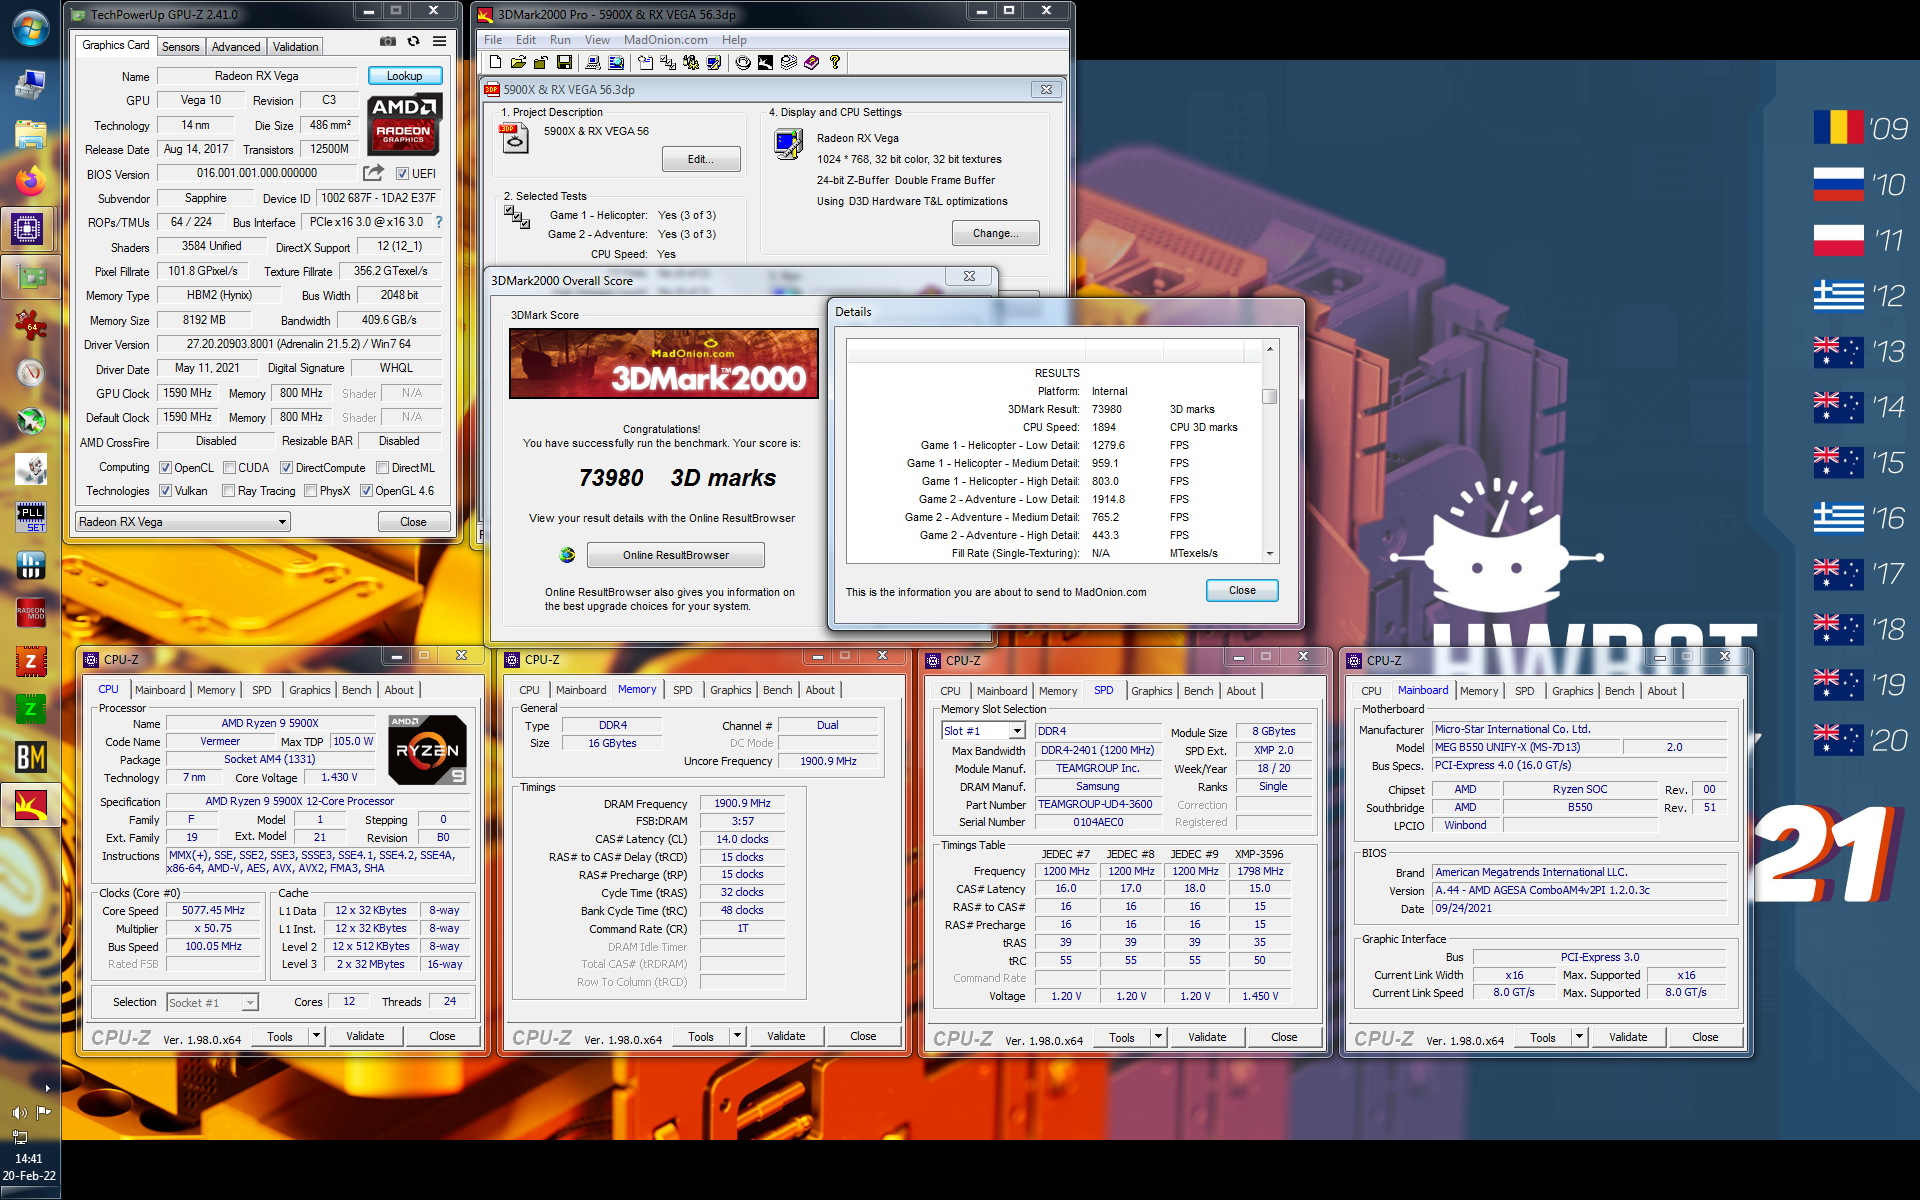Screen dimensions: 1920x1200
Task: Click the GPU-Z green card taskbar icon
Action: (x=30, y=276)
